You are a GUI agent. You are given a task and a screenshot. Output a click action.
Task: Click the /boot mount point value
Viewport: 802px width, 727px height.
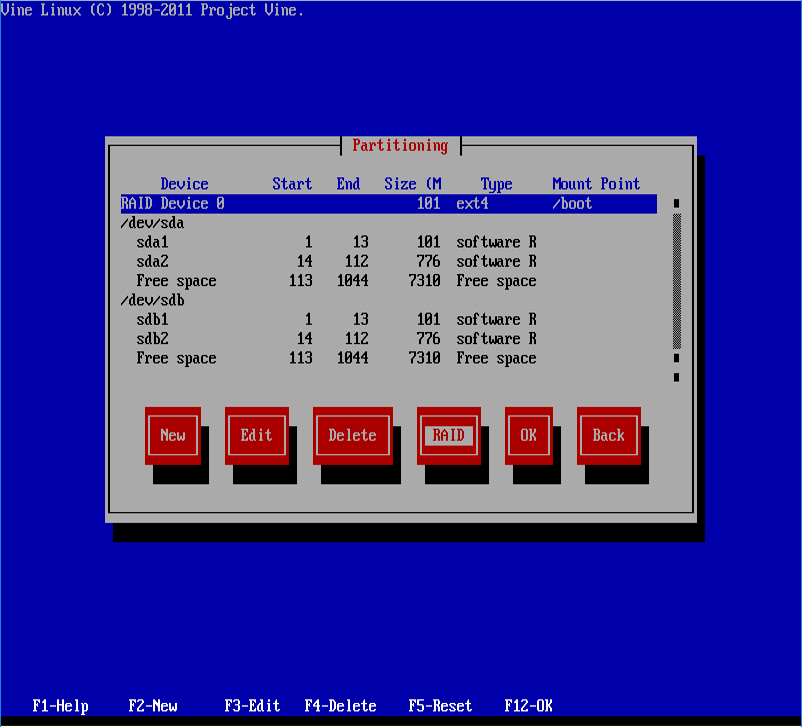point(572,204)
